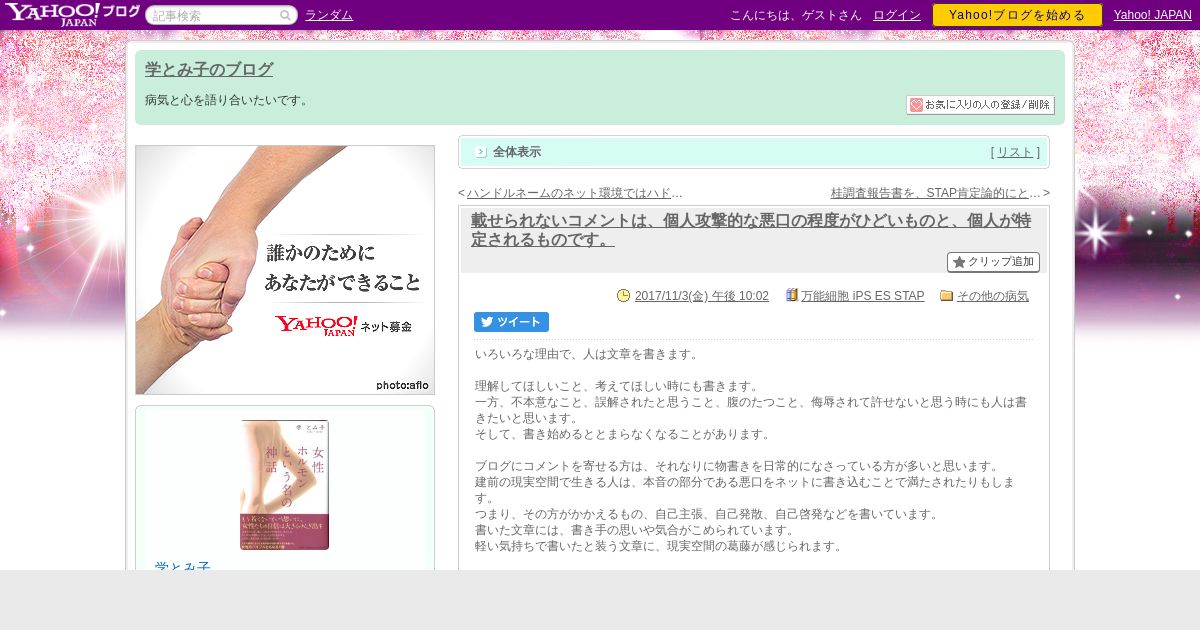Click the 全体表示 heading text
The height and width of the screenshot is (630, 1200).
pyautogui.click(x=517, y=152)
